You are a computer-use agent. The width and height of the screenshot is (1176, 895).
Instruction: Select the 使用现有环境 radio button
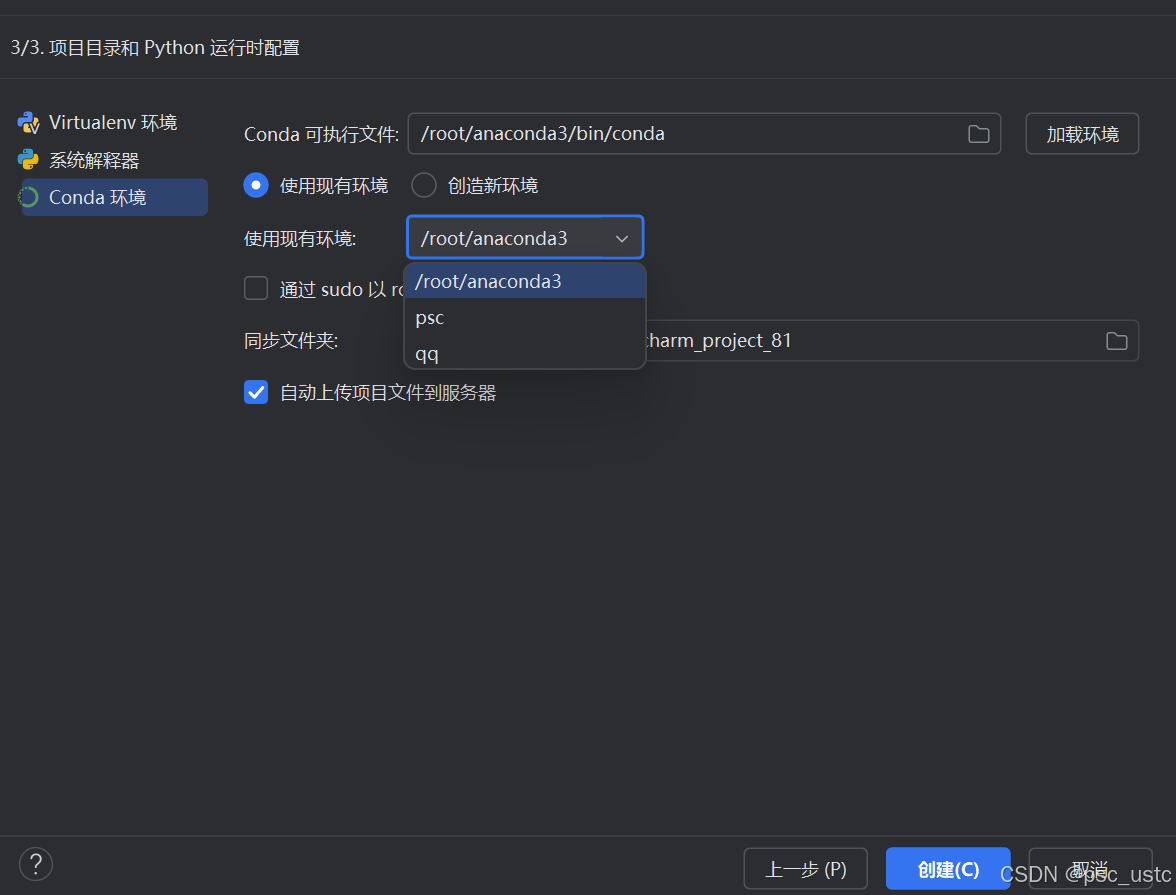pyautogui.click(x=256, y=185)
